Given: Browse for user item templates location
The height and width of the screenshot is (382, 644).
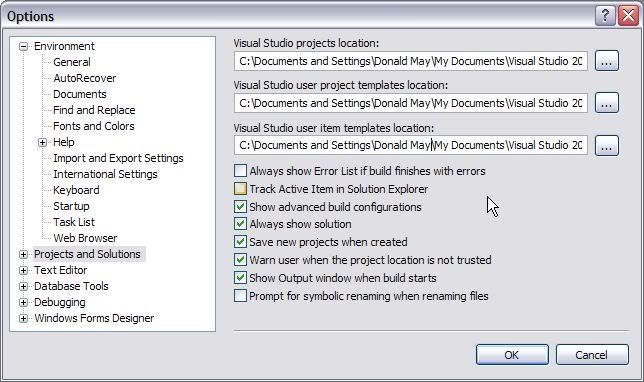Looking at the screenshot, I should tap(607, 145).
